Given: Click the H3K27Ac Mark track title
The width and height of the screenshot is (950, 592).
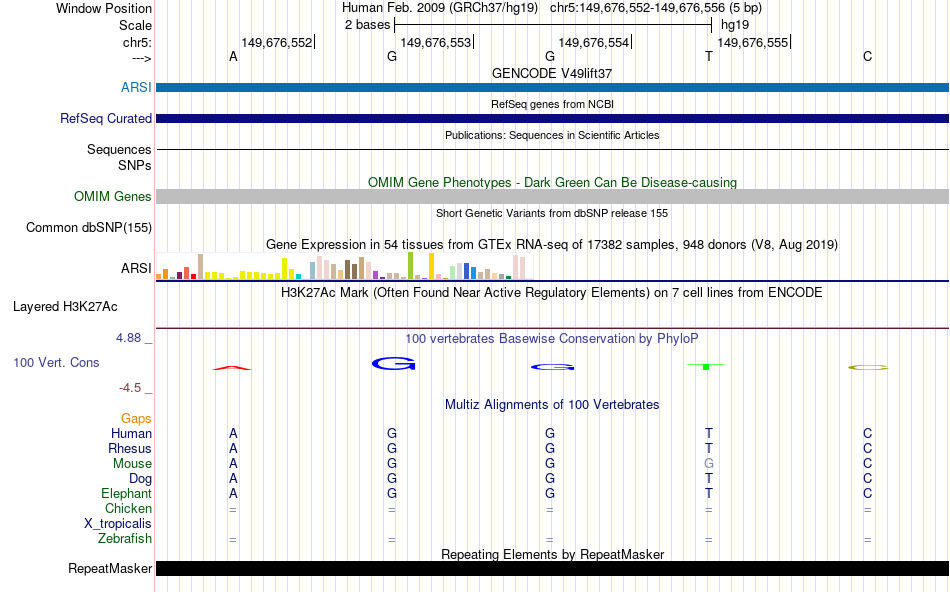Looking at the screenshot, I should pyautogui.click(x=551, y=293).
